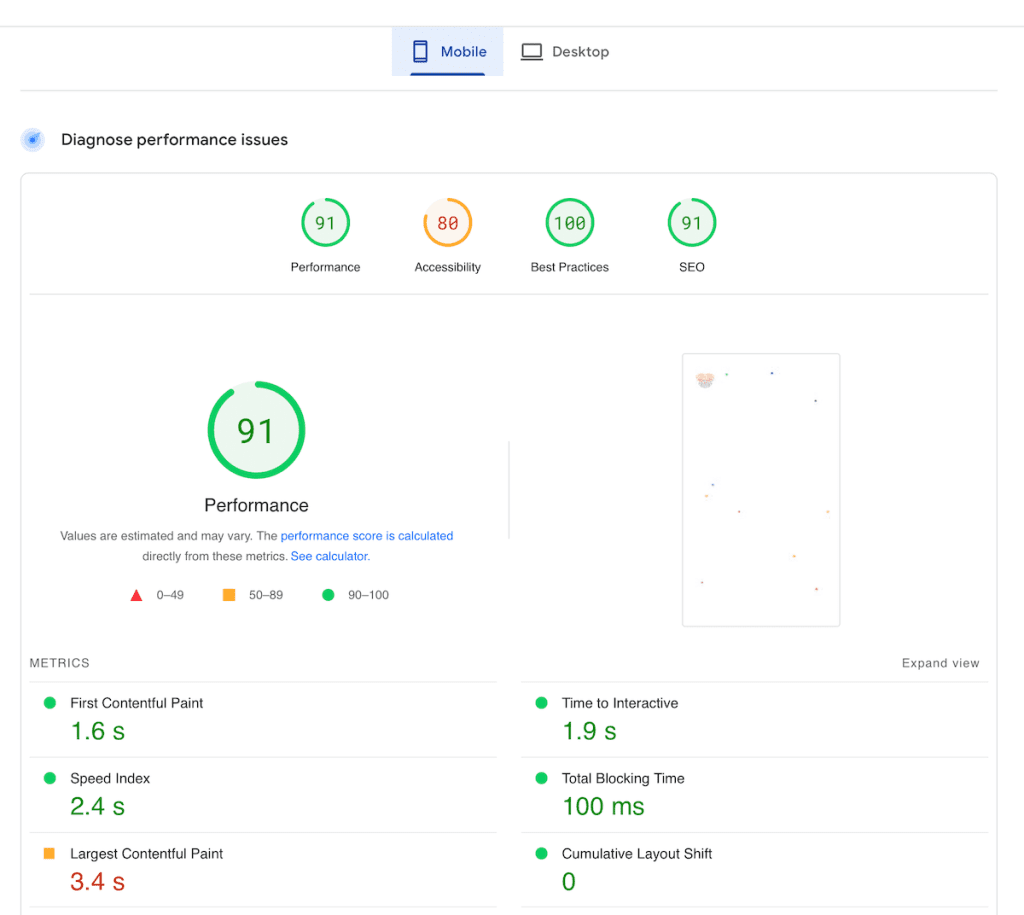The width and height of the screenshot is (1024, 915).
Task: Switch to the Mobile tab
Action: [447, 52]
